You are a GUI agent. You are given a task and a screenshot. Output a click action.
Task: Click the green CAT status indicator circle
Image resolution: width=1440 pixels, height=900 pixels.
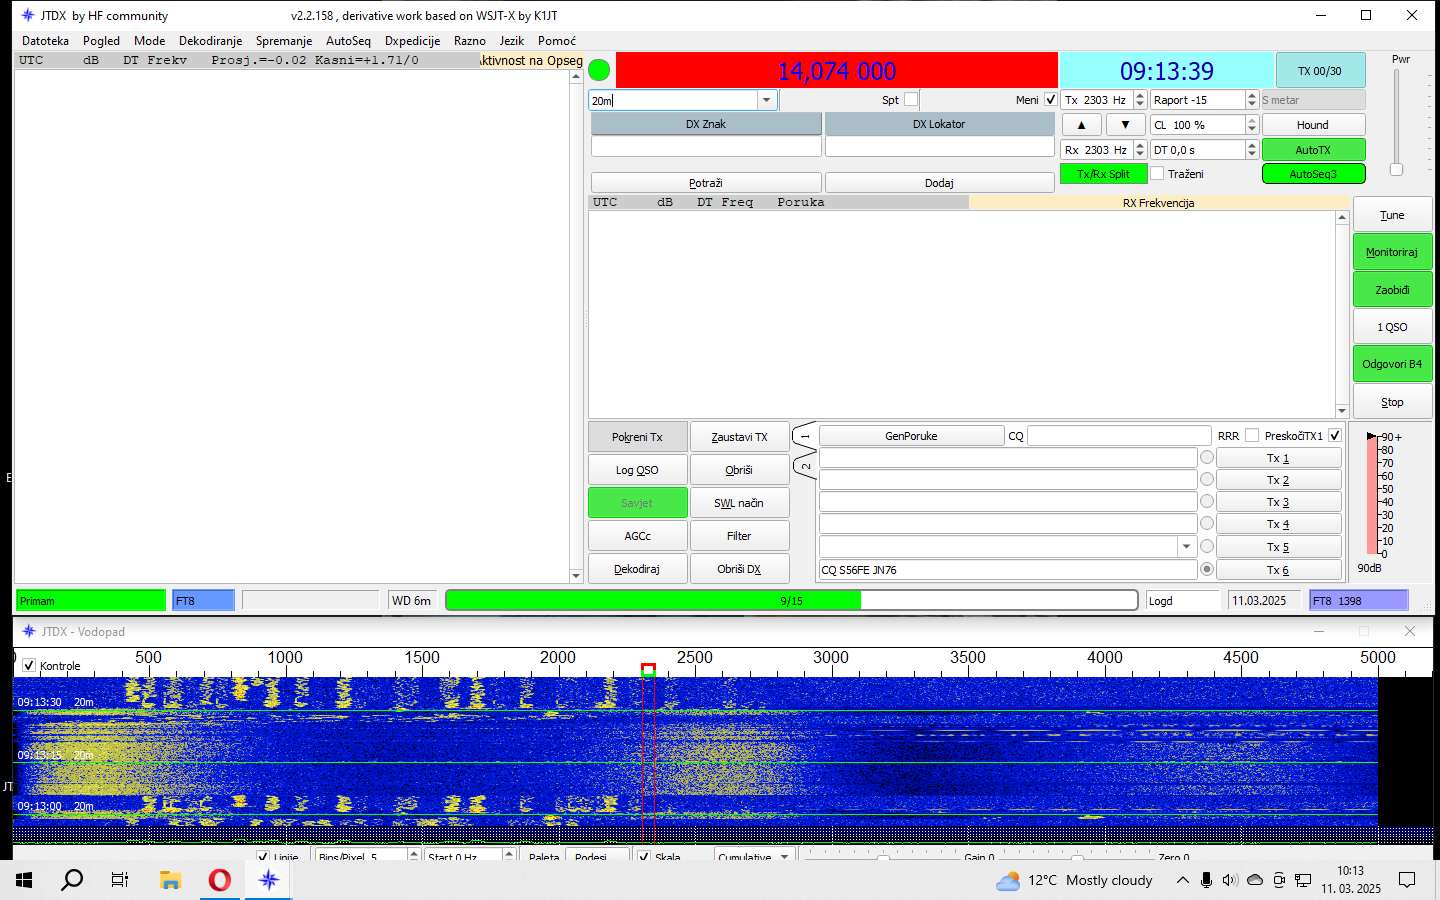coord(599,70)
